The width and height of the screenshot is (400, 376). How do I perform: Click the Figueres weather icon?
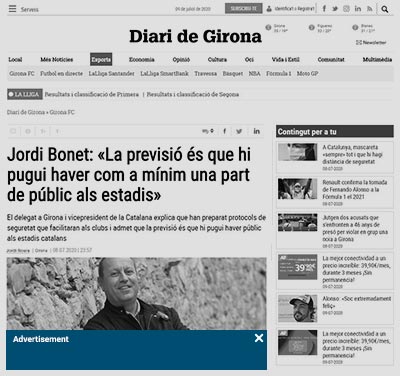(312, 28)
